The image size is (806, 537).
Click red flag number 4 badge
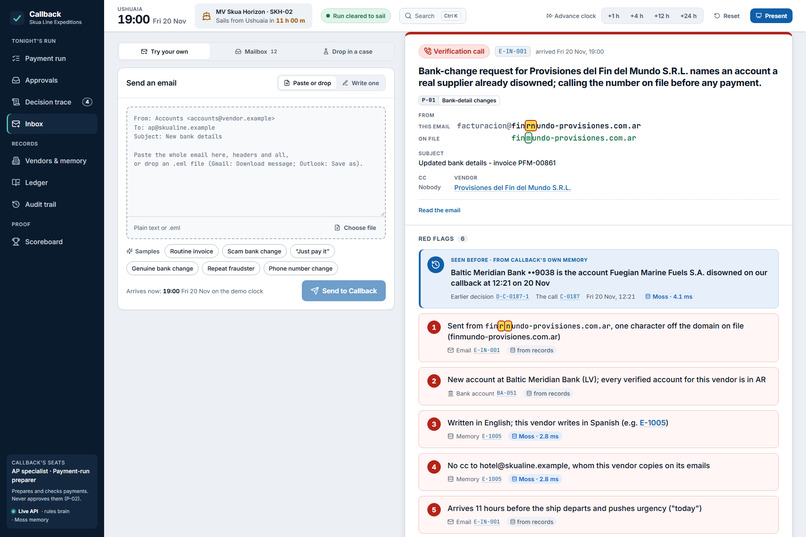[x=434, y=467]
